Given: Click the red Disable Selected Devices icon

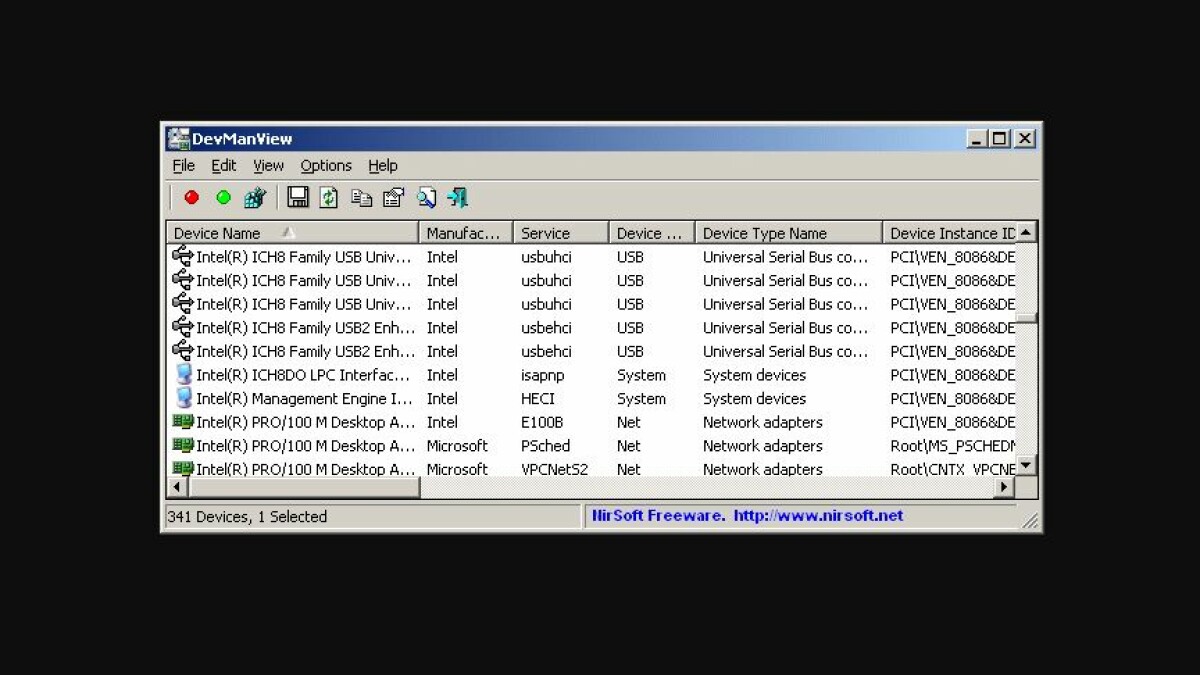Looking at the screenshot, I should point(192,198).
